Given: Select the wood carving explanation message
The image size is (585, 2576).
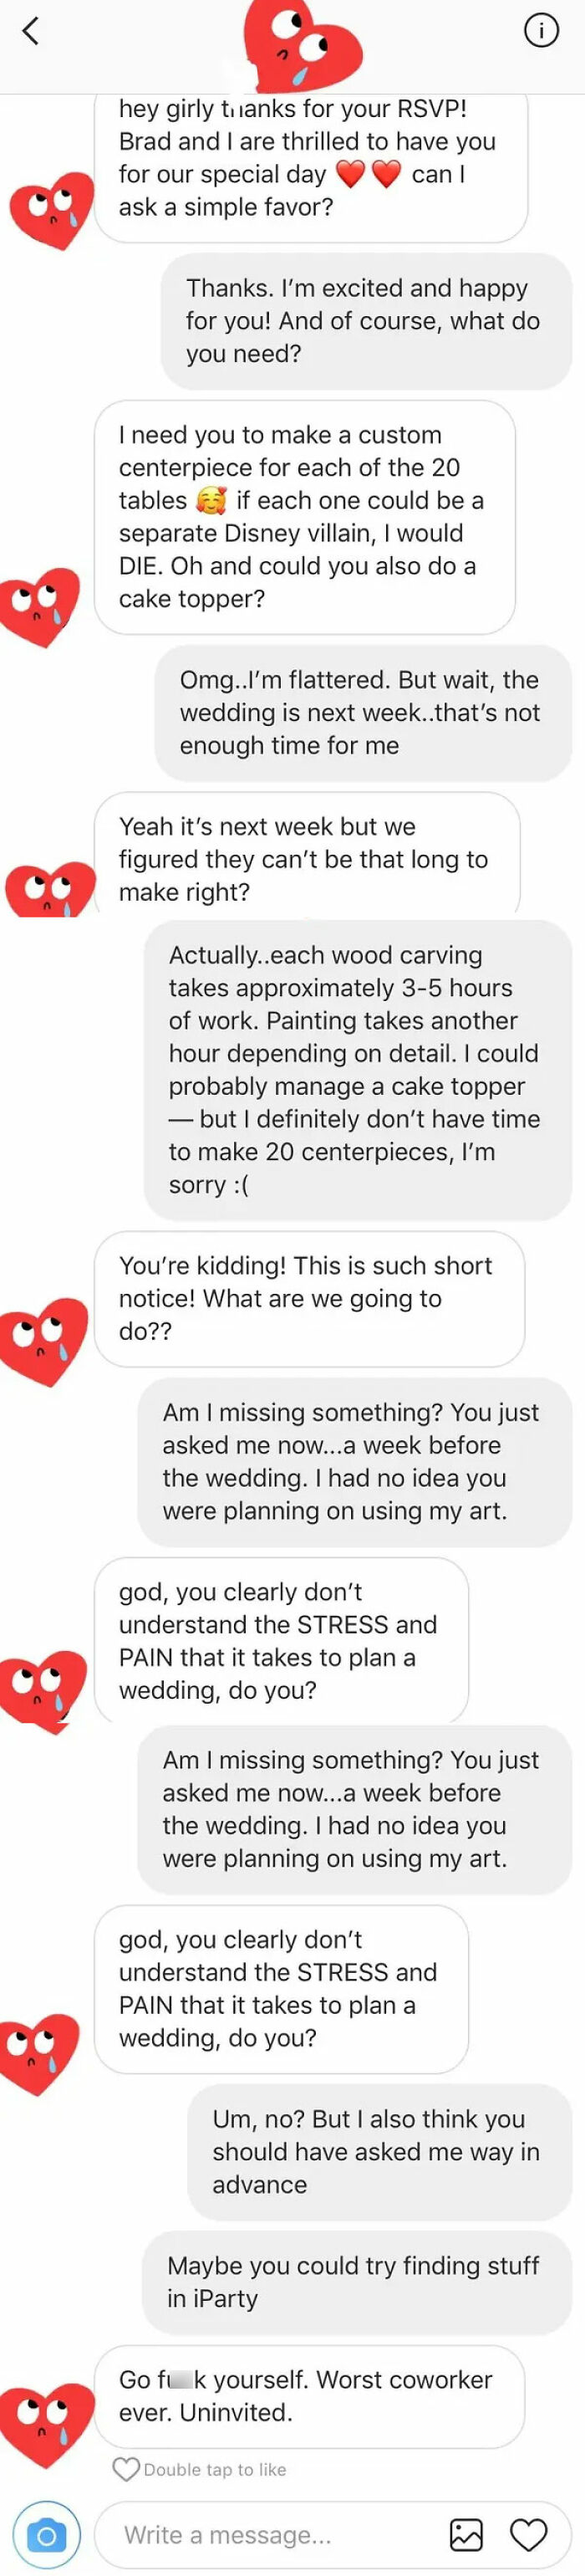Looking at the screenshot, I should [355, 1070].
